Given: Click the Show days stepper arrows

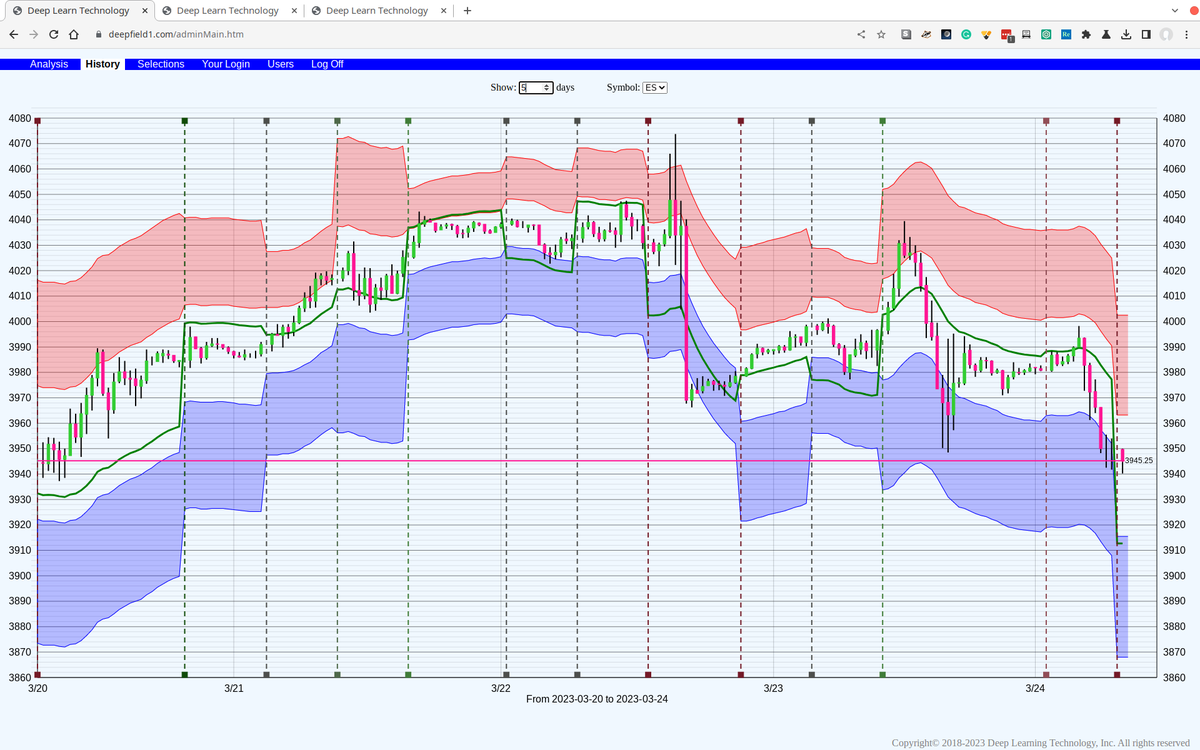Looking at the screenshot, I should [x=547, y=88].
